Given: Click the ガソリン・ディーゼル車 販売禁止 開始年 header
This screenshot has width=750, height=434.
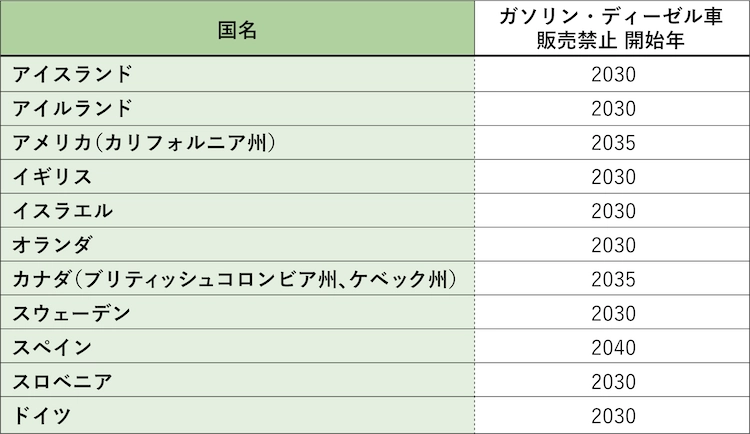Looking at the screenshot, I should (612, 28).
